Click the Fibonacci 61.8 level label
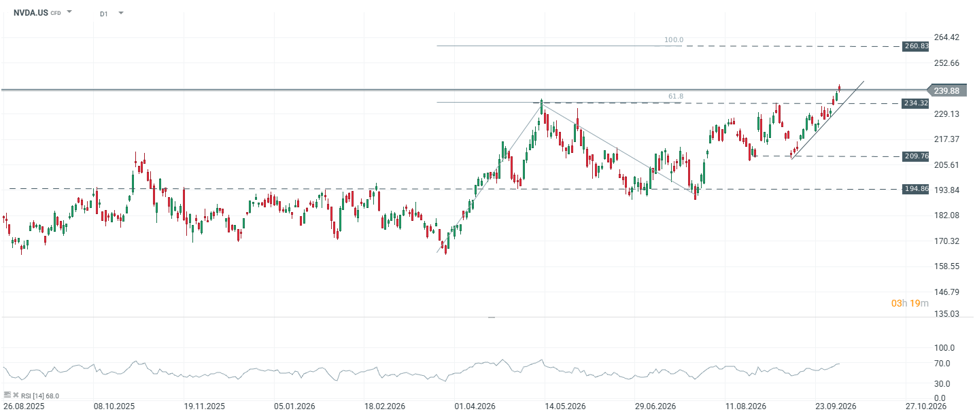 coord(677,96)
